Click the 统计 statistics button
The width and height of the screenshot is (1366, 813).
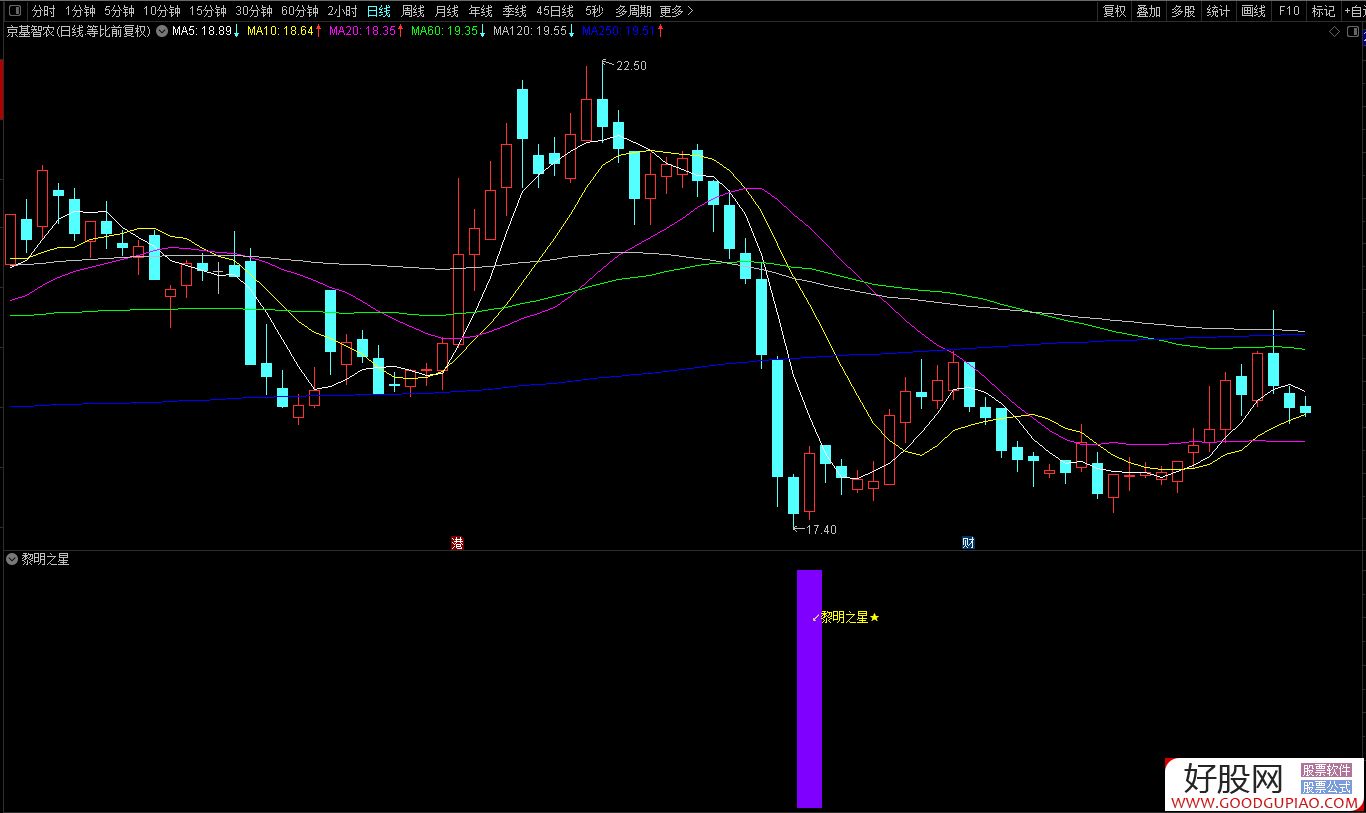point(1218,11)
